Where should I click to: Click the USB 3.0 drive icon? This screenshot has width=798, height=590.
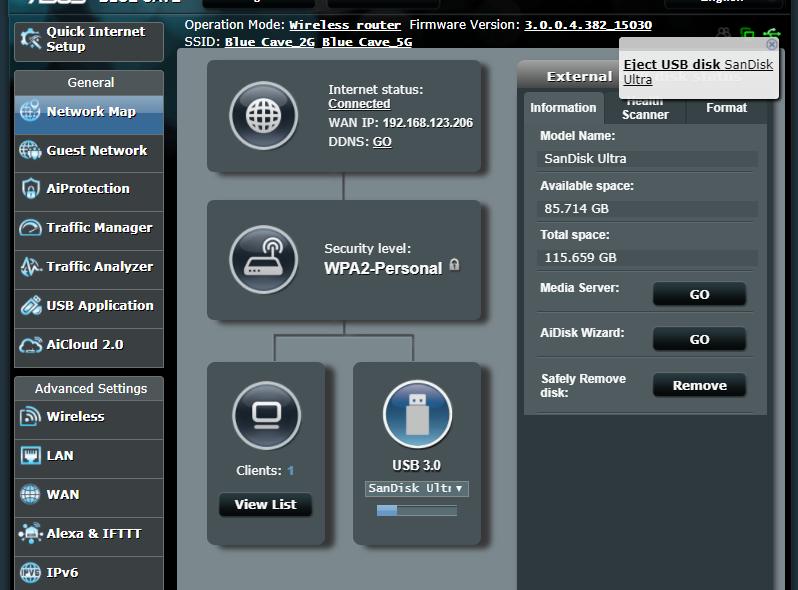(417, 414)
